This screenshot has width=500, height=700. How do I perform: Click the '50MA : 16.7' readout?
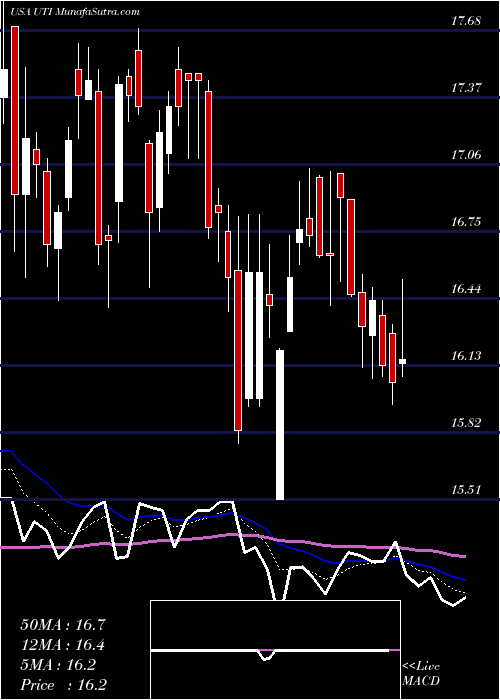coord(63,624)
